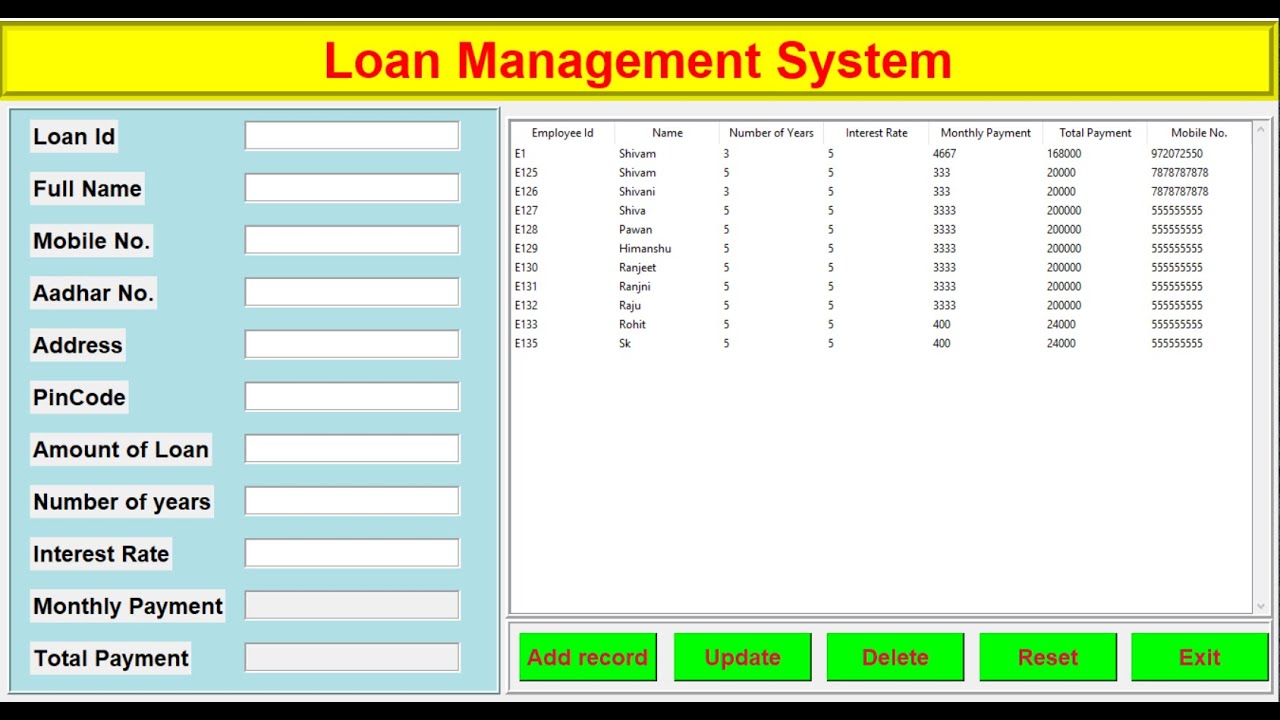Click the Interest Rate column header

click(x=876, y=133)
